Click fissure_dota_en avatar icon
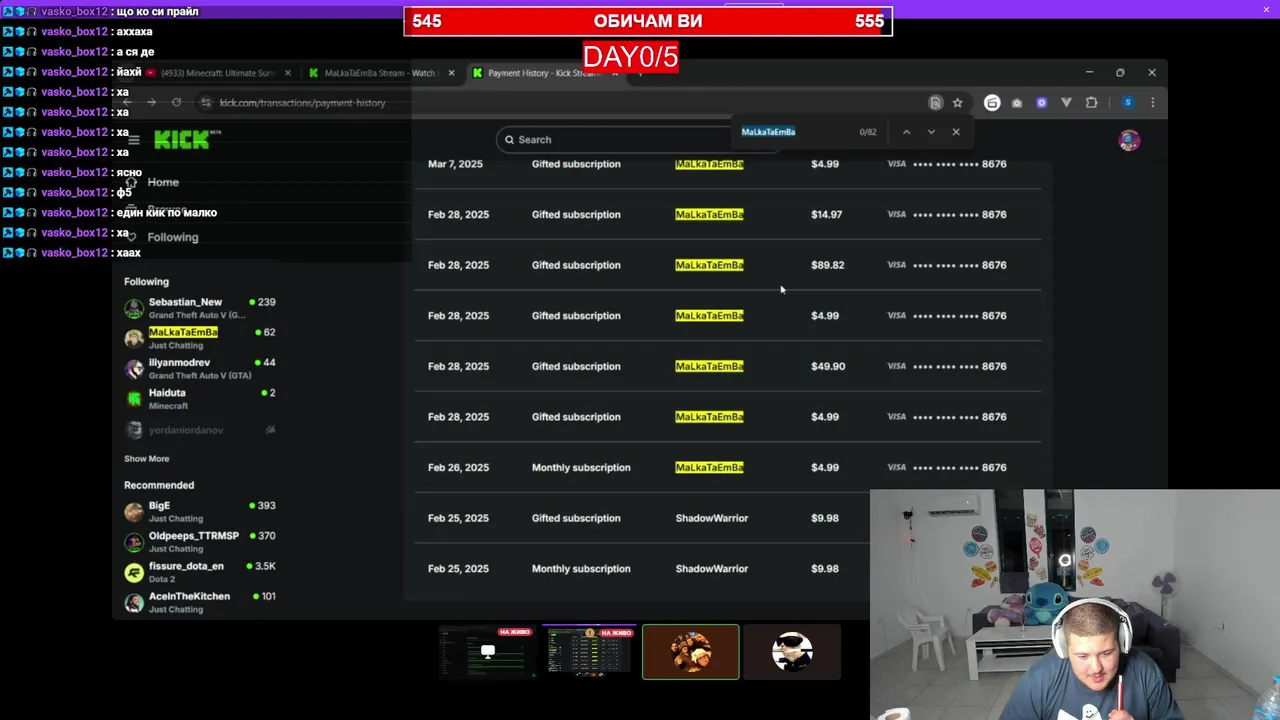 point(134,572)
